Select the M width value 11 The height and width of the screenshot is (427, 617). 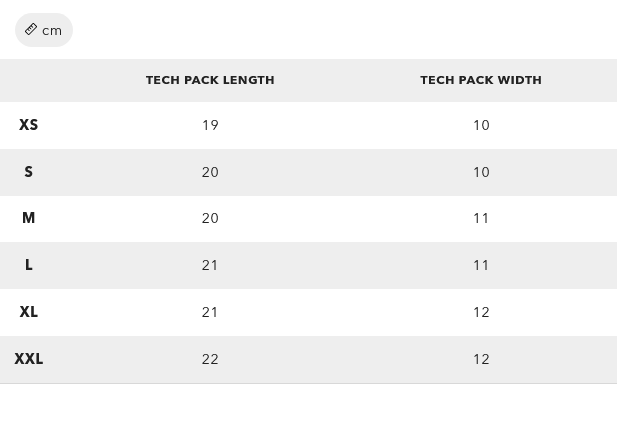point(481,218)
